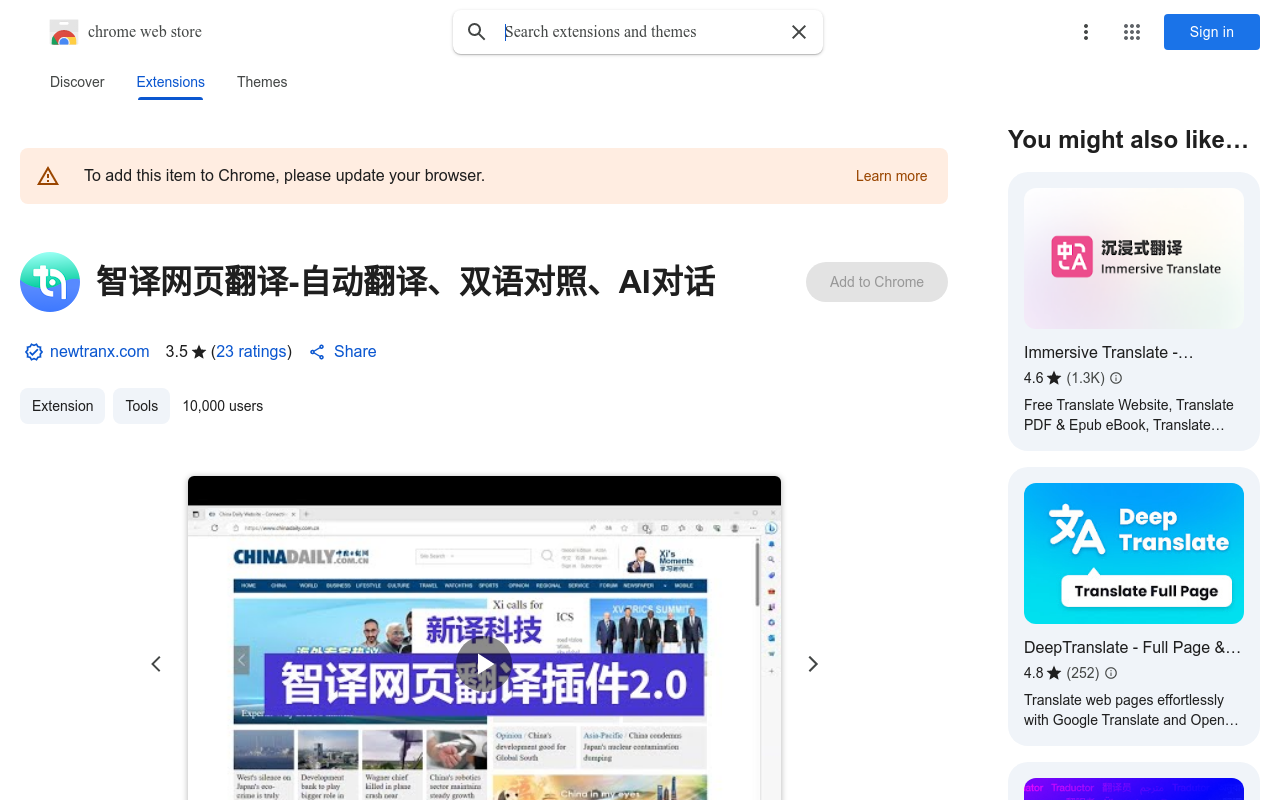Screen dimensions: 1280x800
Task: Click the extension's teal logo icon
Action: (x=50, y=282)
